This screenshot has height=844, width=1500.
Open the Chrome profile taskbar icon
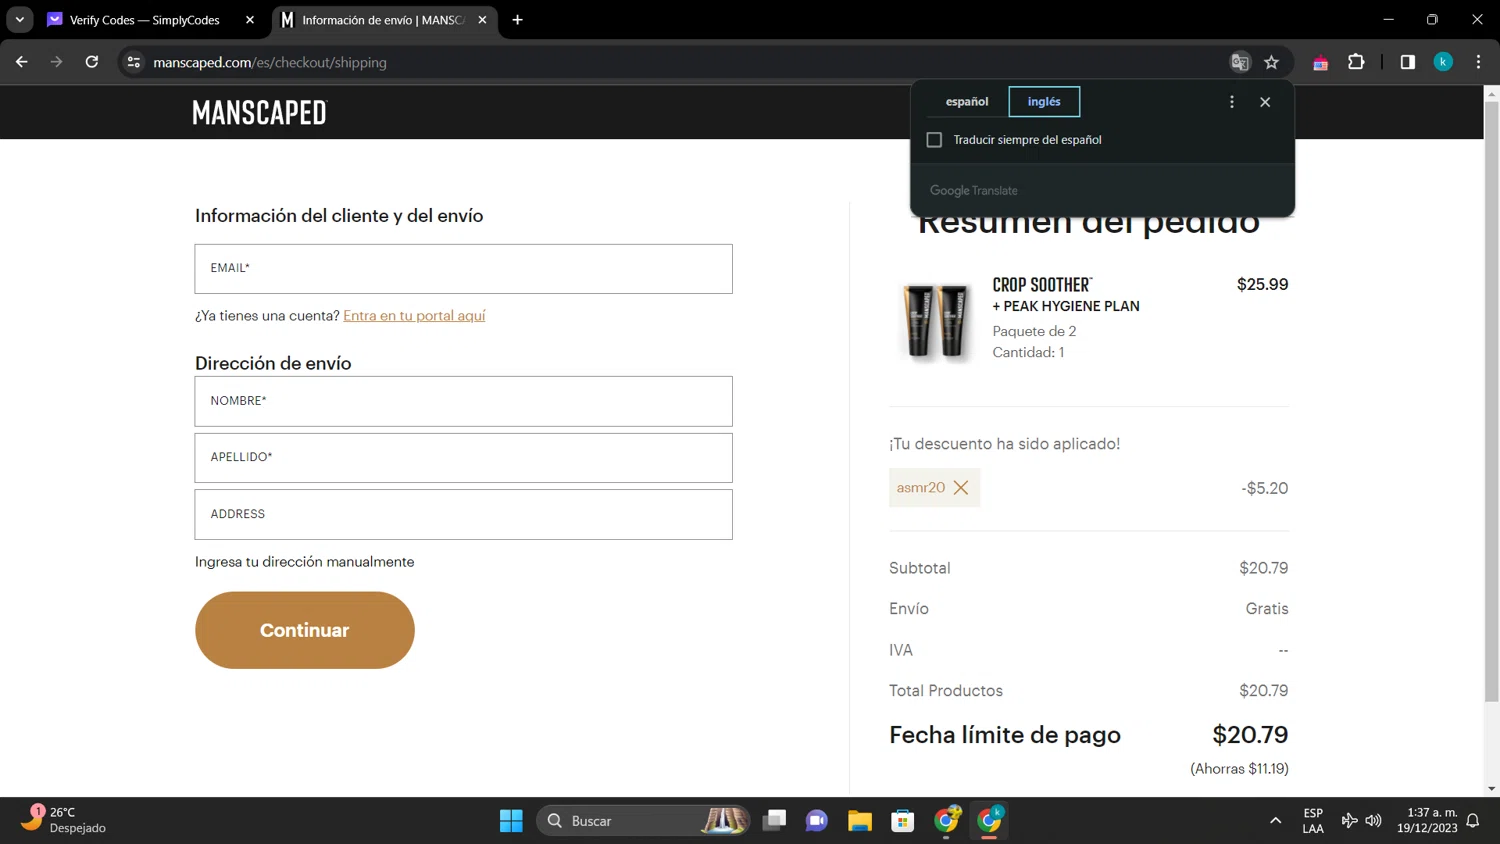pyautogui.click(x=990, y=821)
